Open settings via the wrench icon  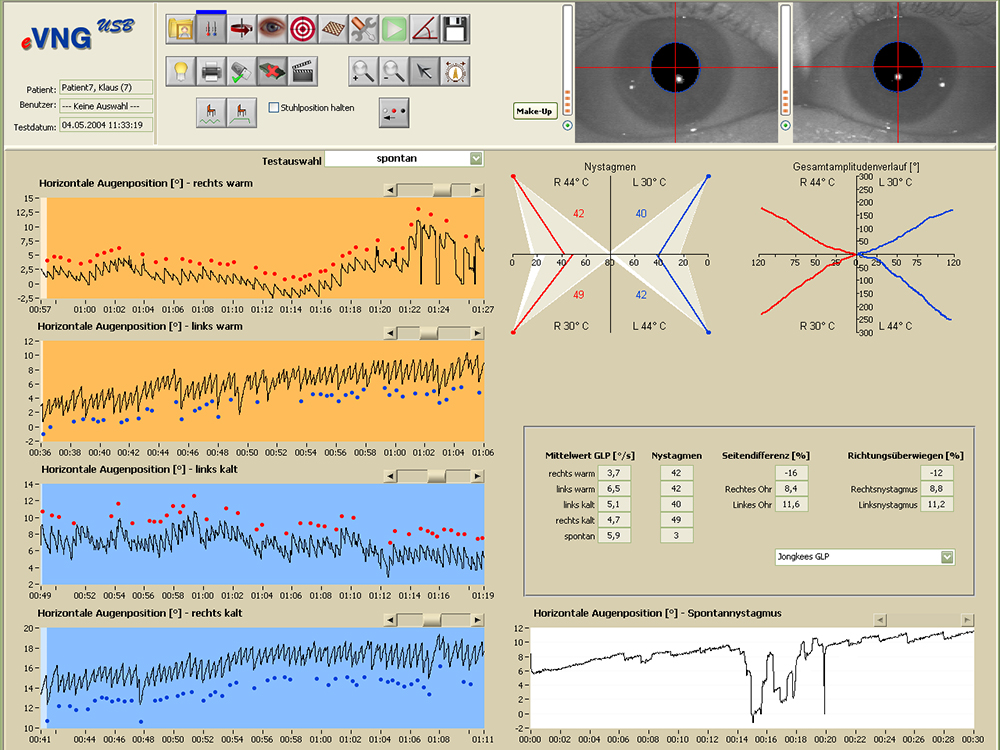tap(363, 29)
